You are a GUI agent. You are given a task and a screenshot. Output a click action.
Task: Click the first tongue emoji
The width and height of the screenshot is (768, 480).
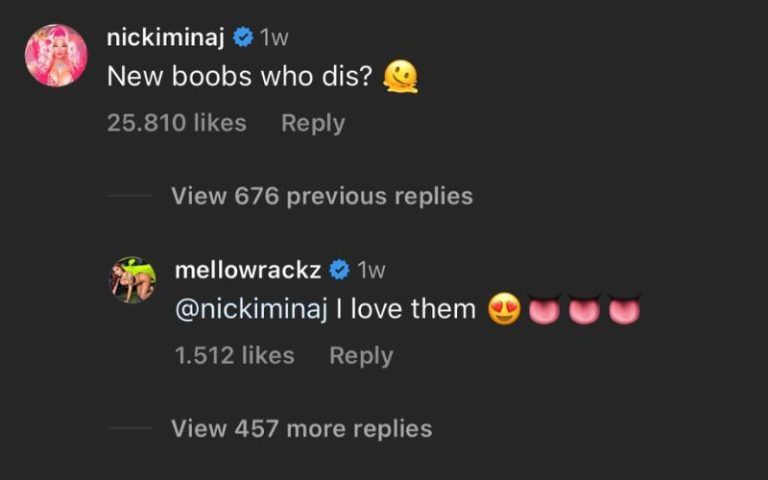(543, 310)
